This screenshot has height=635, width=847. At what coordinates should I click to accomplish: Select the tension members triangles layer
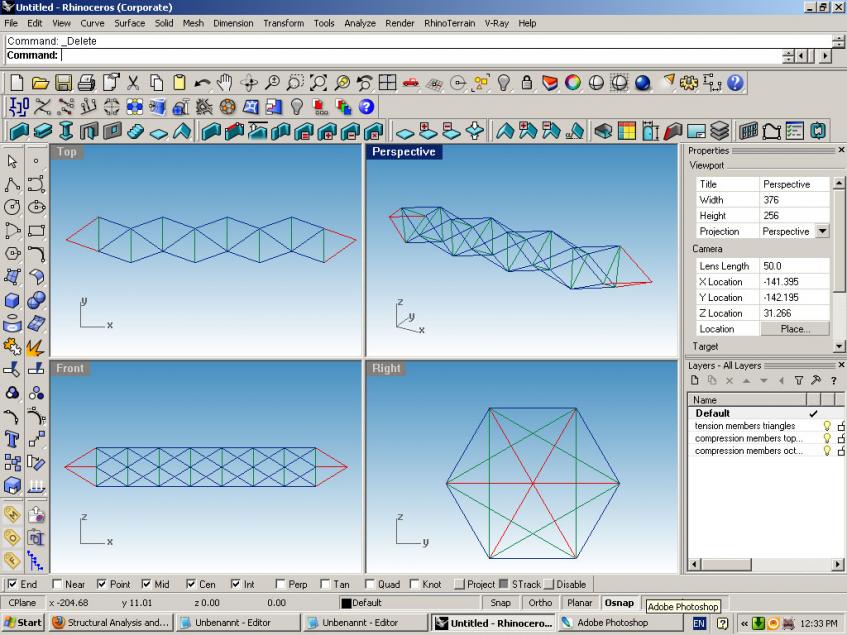click(745, 426)
